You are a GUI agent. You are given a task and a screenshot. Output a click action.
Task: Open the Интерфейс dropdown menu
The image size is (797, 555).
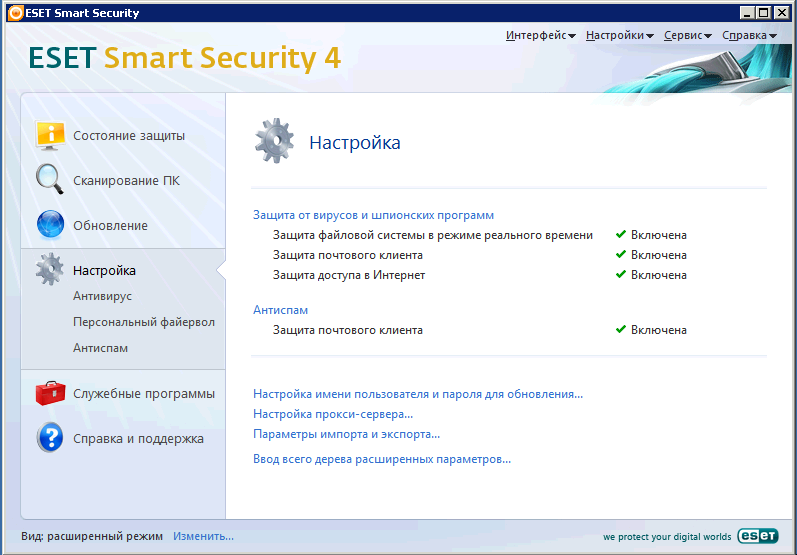click(541, 35)
